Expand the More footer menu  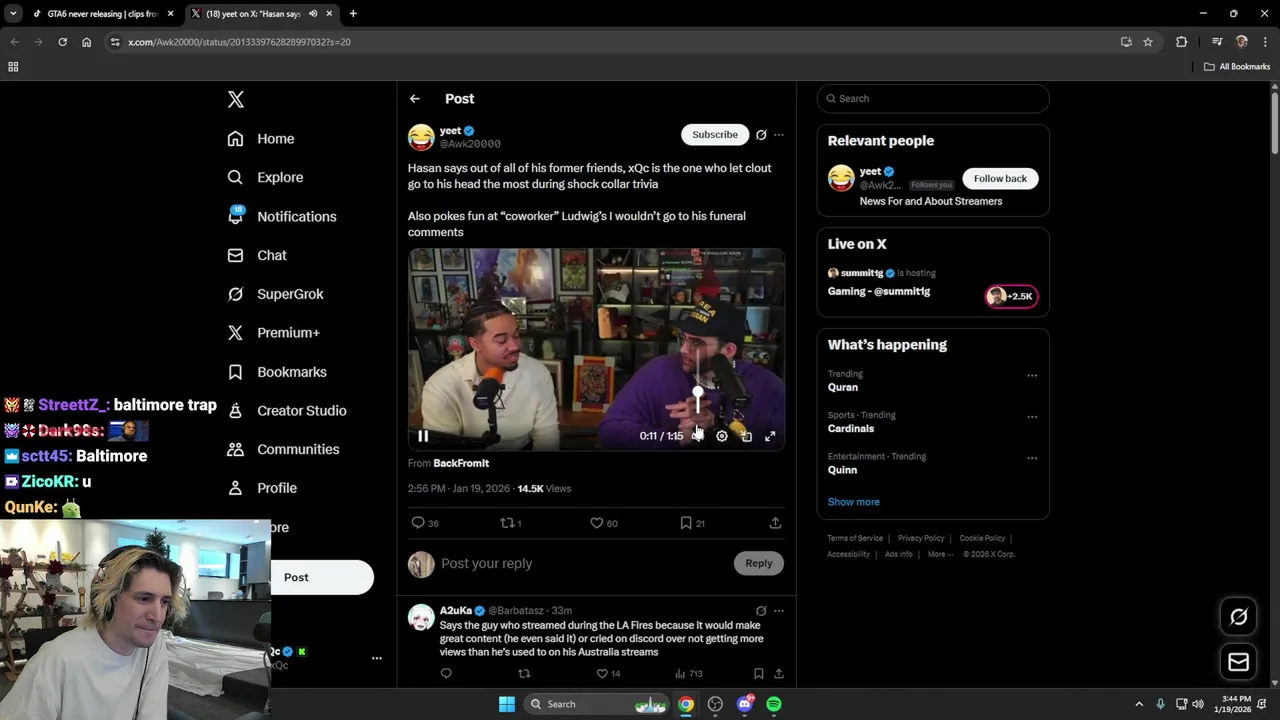[939, 554]
